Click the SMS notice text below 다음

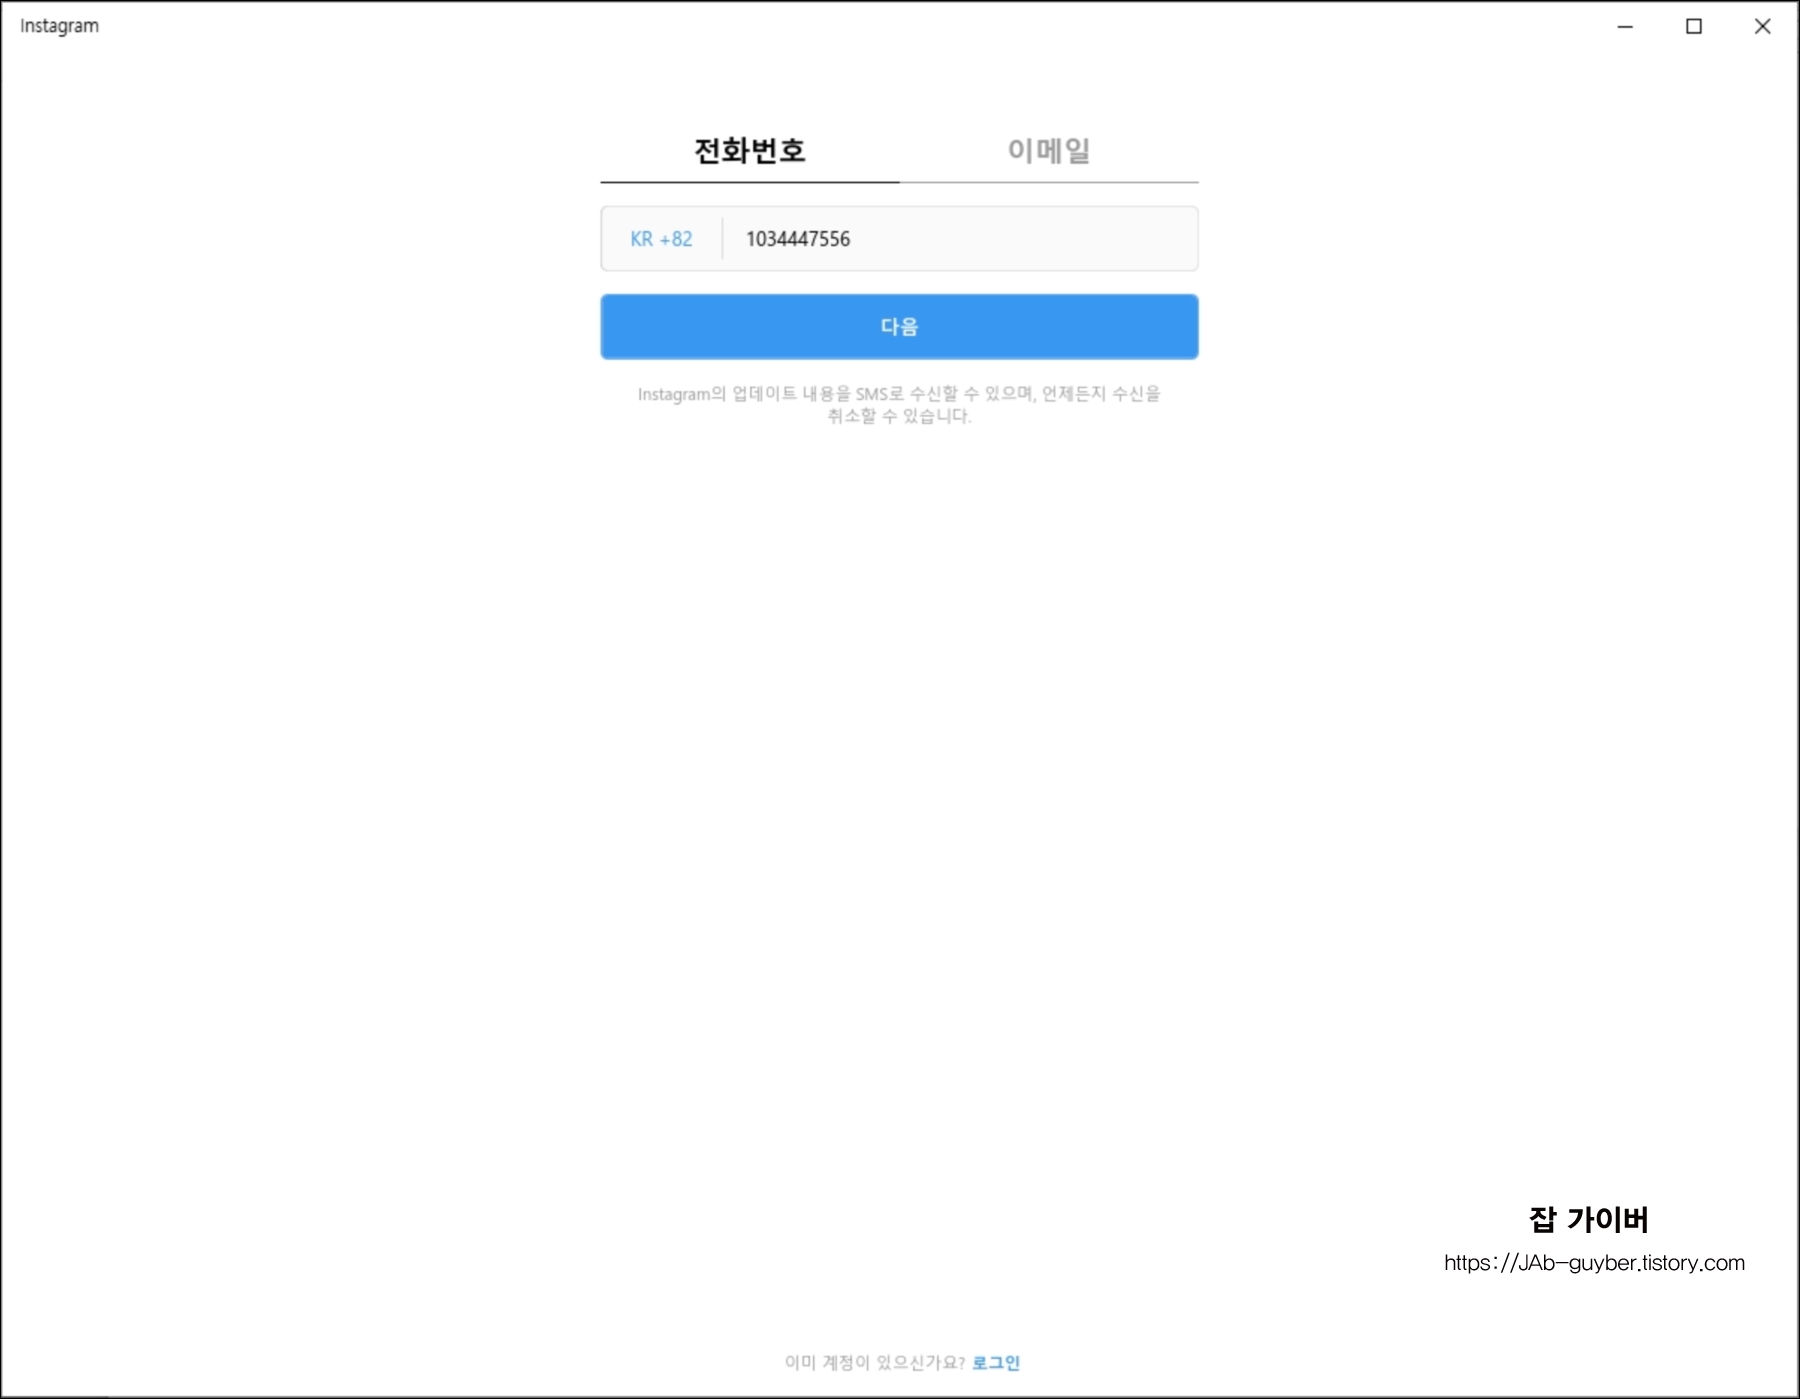coord(899,405)
